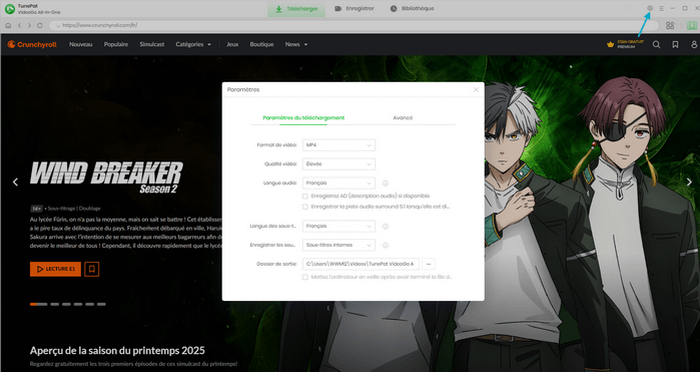Image resolution: width=700 pixels, height=372 pixels.
Task: Click info icon beside Langue audio
Action: coord(385,183)
